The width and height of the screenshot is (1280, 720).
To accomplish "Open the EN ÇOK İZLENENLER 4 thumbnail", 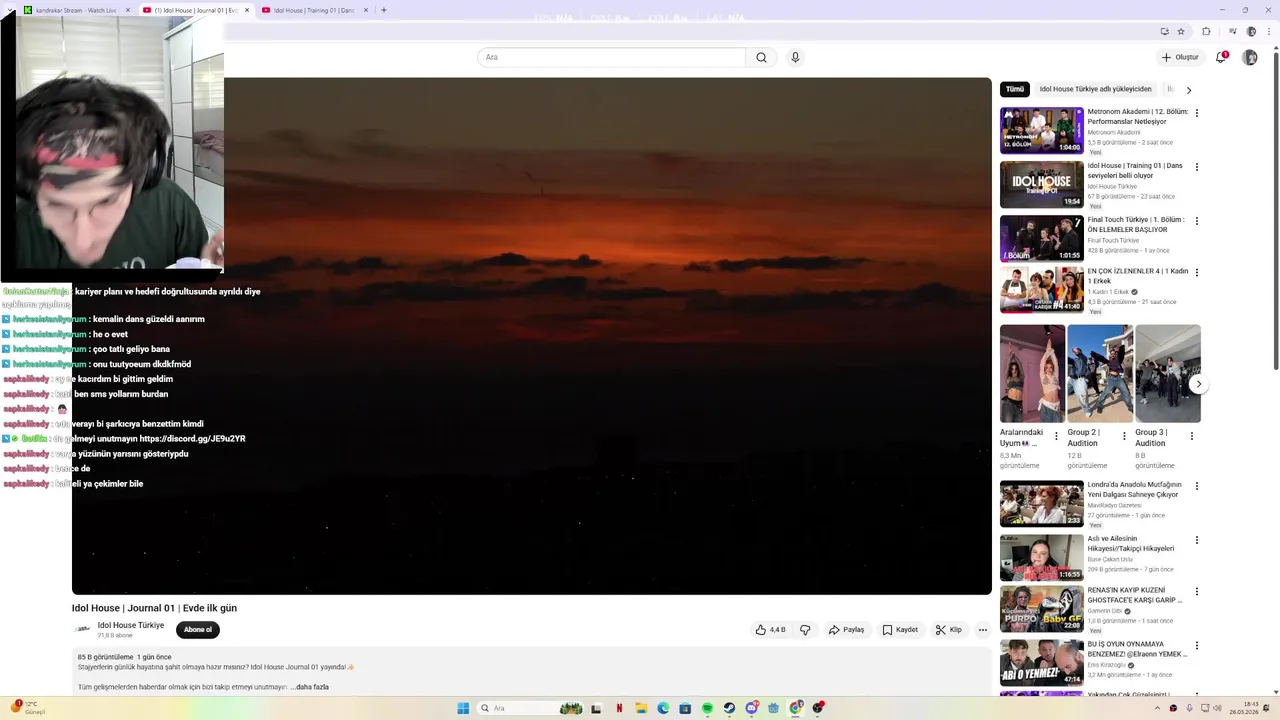I will click(x=1042, y=290).
